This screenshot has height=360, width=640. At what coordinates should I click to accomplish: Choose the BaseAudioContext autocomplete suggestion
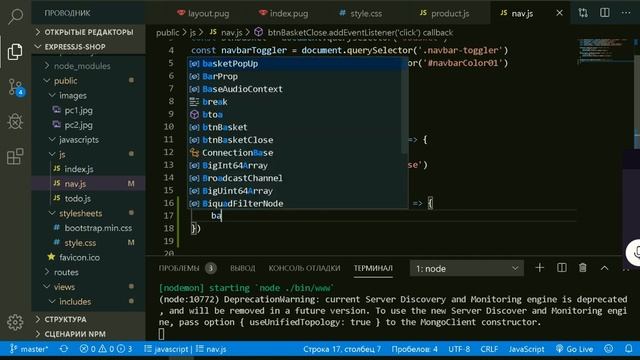295,89
